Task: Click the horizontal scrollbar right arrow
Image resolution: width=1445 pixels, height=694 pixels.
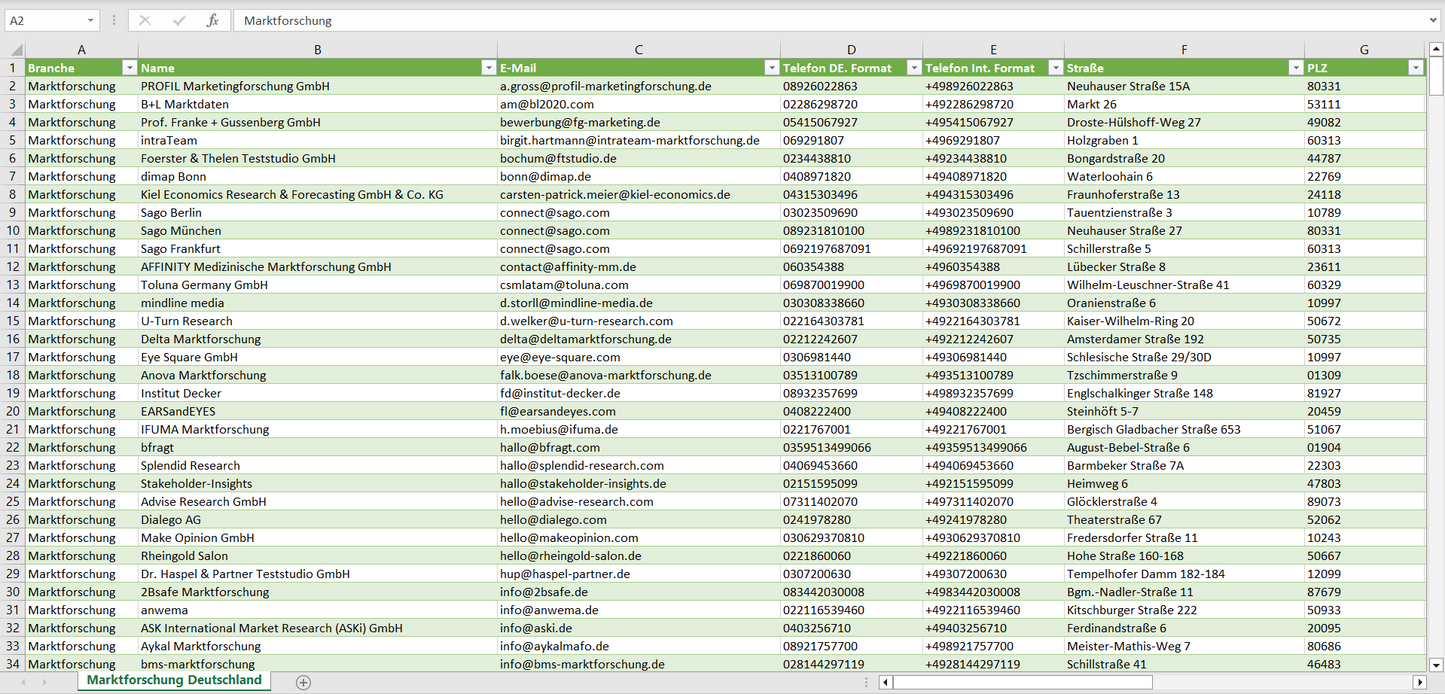Action: pos(1419,682)
